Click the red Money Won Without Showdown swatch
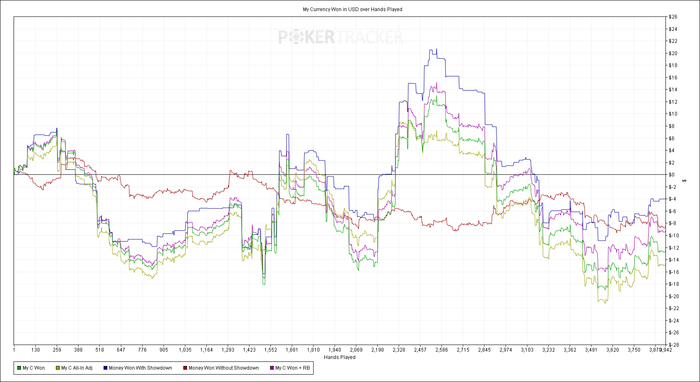Viewport: 700px width, 382px height. 185,368
